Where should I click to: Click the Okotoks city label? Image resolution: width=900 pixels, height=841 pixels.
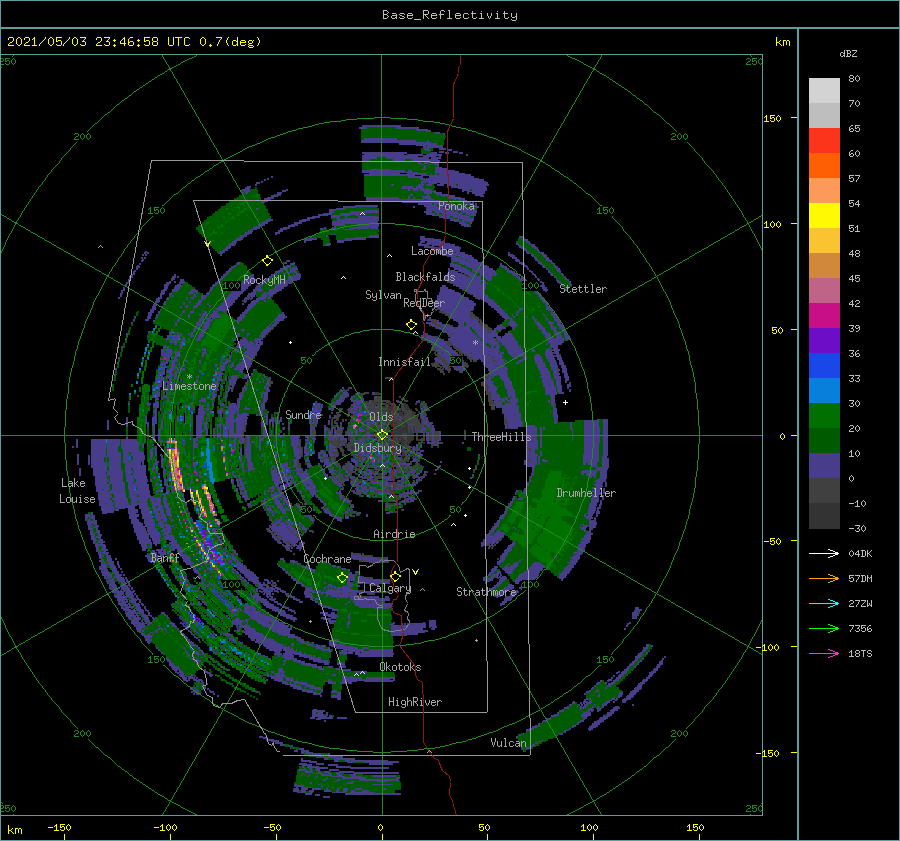tap(401, 667)
